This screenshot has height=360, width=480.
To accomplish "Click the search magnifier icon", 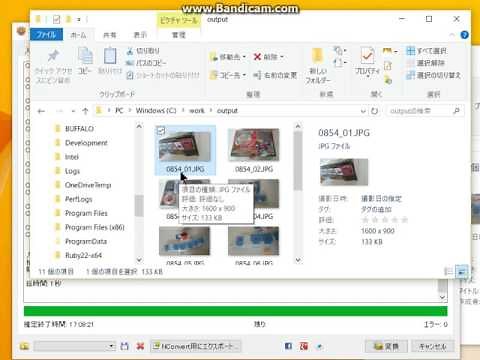I will (456, 111).
